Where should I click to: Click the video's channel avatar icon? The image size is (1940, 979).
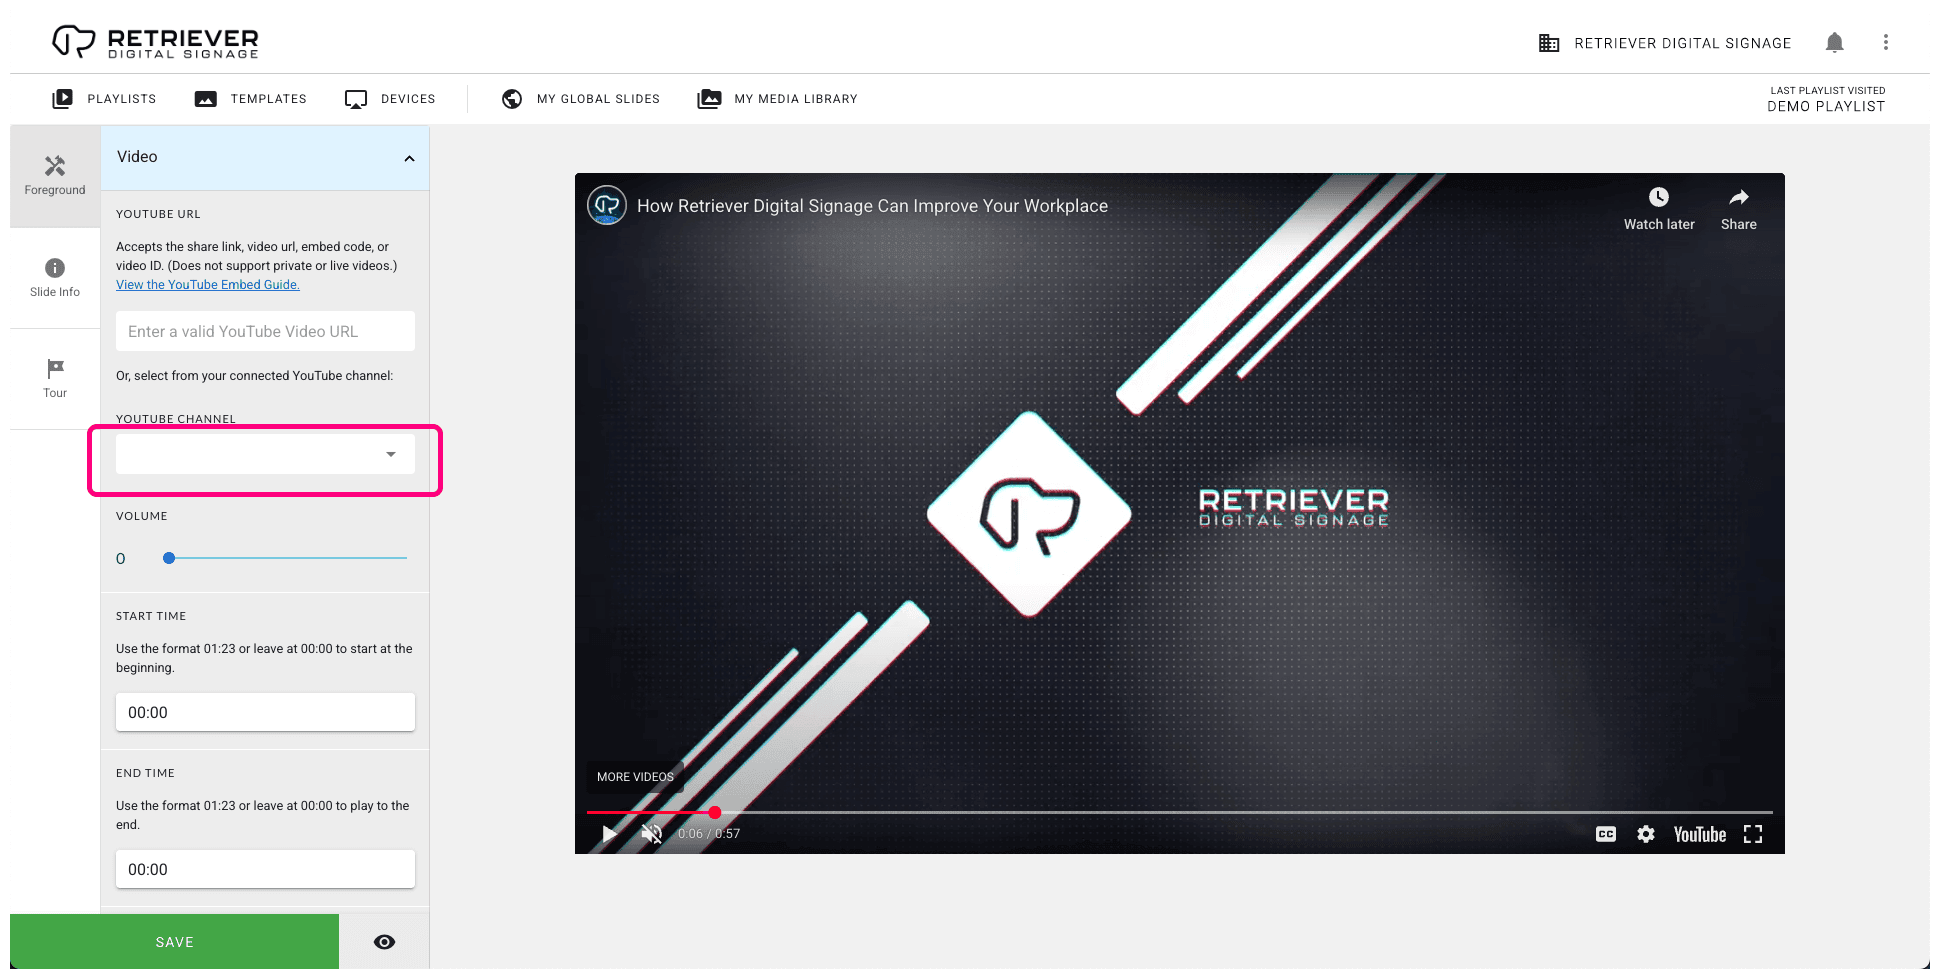click(x=607, y=205)
